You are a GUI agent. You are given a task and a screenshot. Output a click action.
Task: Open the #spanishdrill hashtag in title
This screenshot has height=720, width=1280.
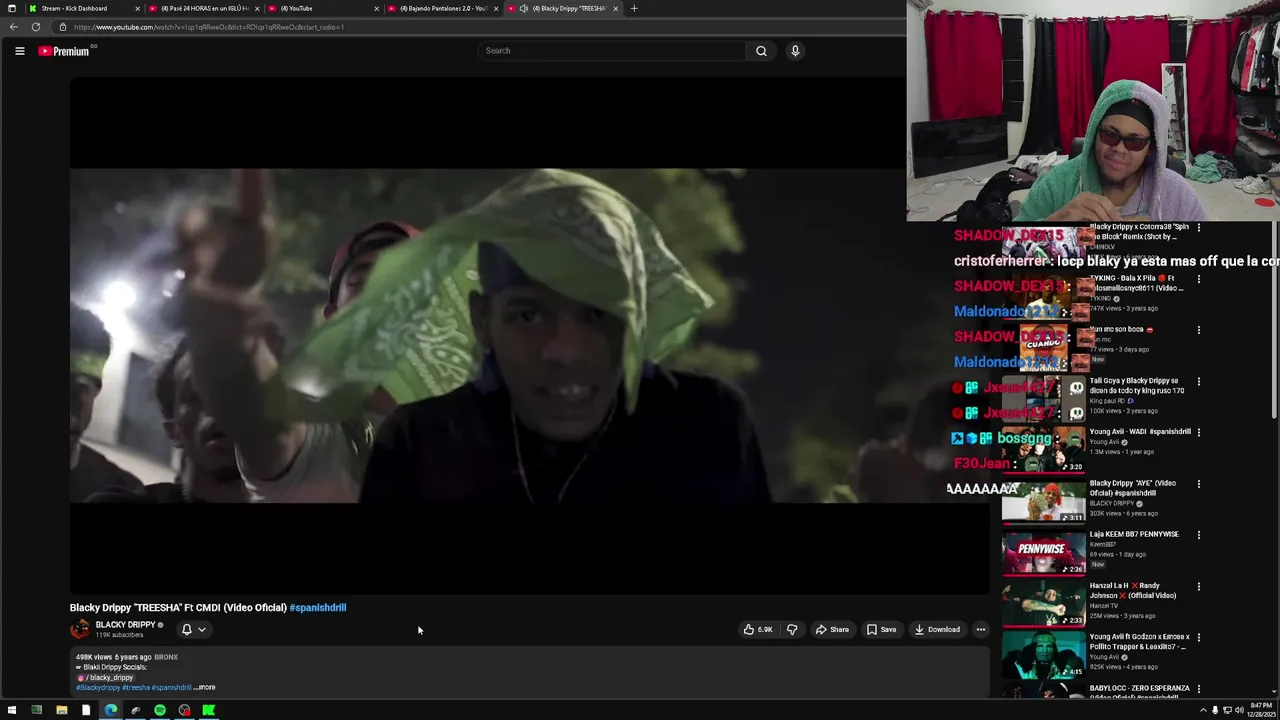click(x=318, y=608)
